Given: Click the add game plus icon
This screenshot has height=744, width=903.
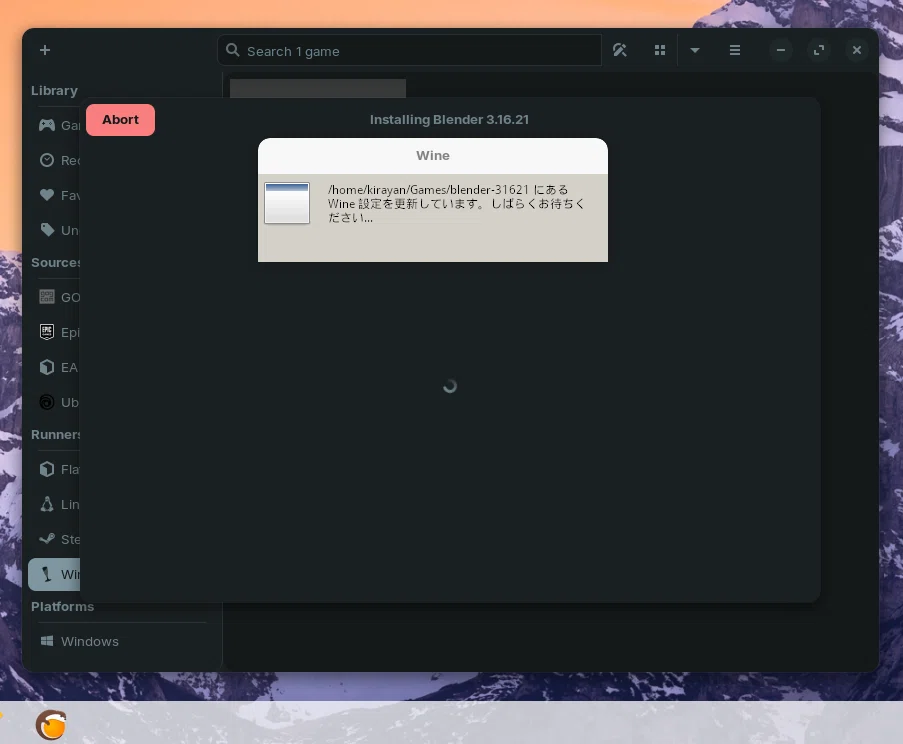Looking at the screenshot, I should (x=45, y=50).
